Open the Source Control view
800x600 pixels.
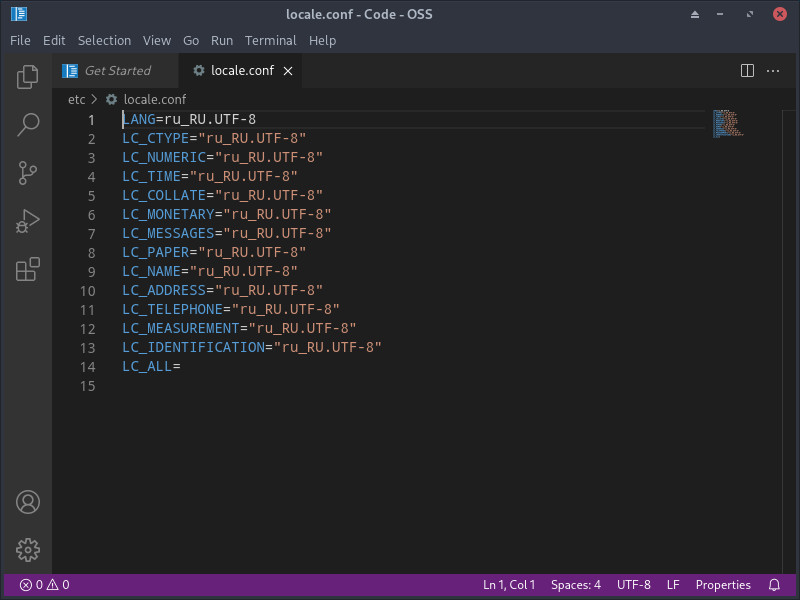[x=27, y=173]
